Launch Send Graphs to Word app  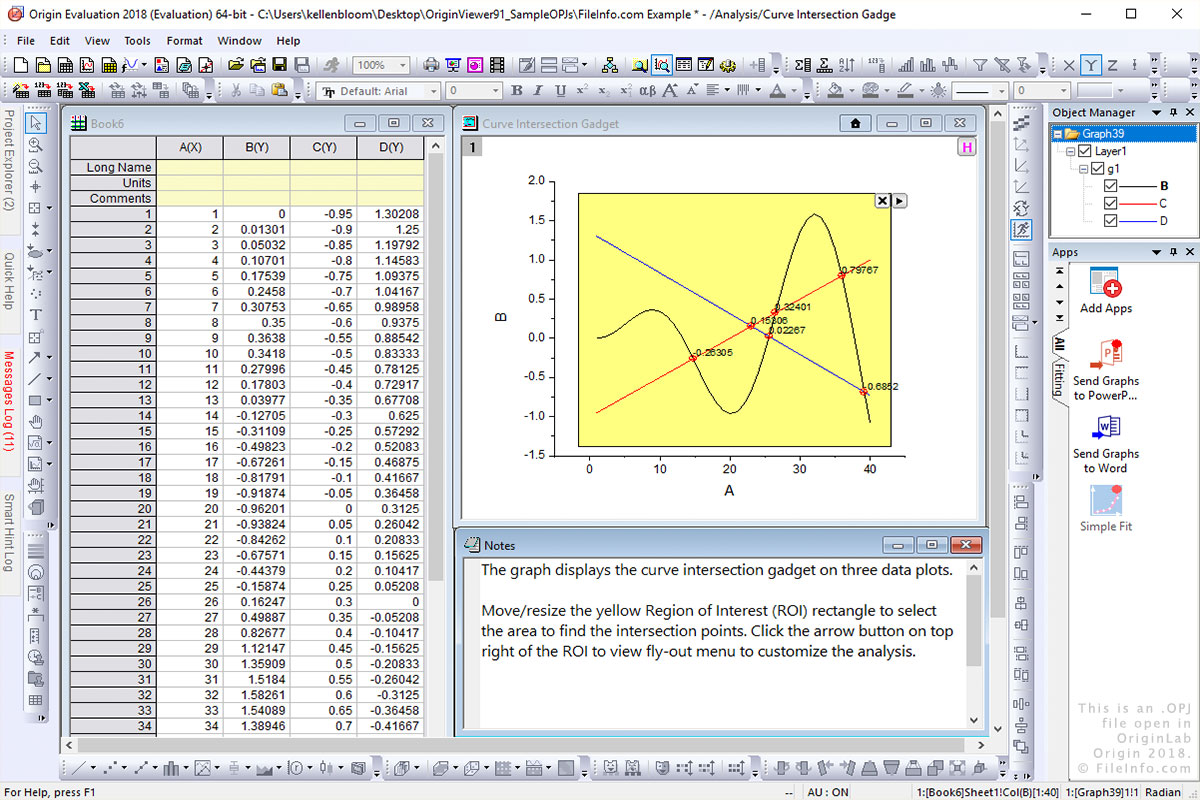pos(1105,429)
